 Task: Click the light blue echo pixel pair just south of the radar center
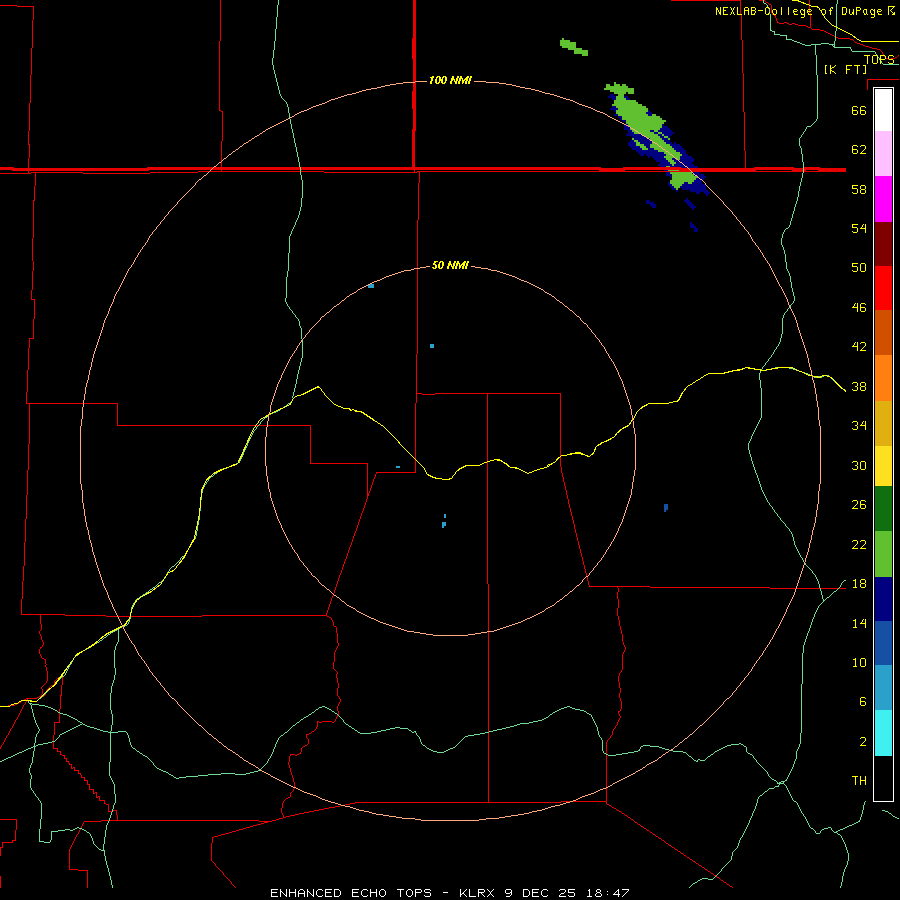point(444,521)
